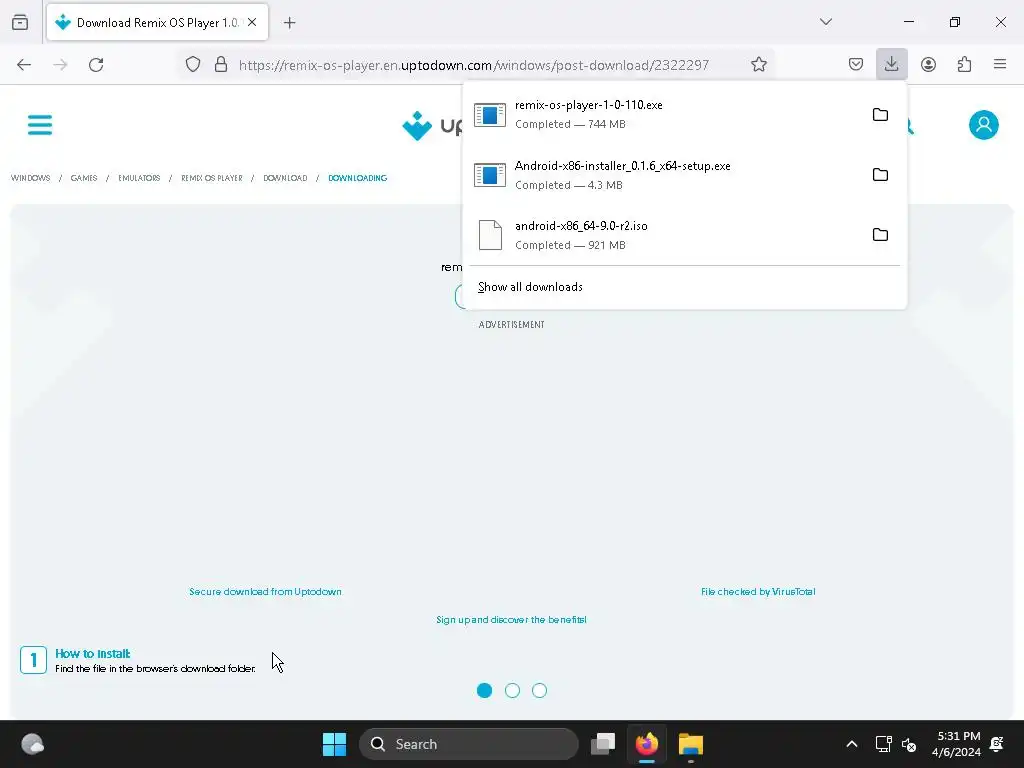The height and width of the screenshot is (768, 1024).
Task: Open Windows Start menu
Action: pyautogui.click(x=334, y=744)
